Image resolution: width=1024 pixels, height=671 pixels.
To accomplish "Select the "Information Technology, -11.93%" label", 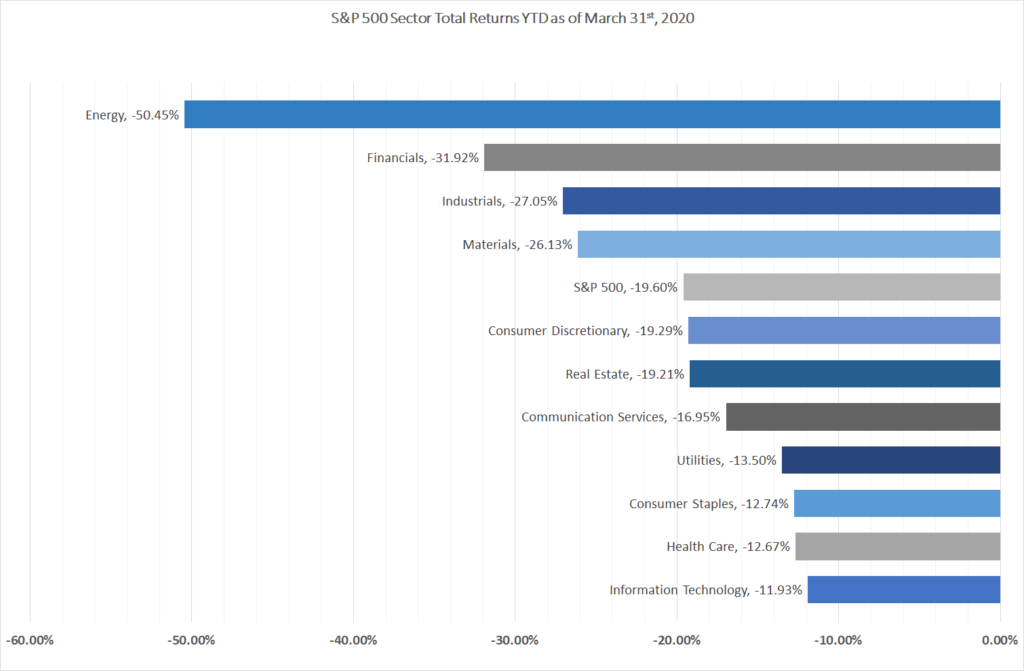I will (706, 590).
